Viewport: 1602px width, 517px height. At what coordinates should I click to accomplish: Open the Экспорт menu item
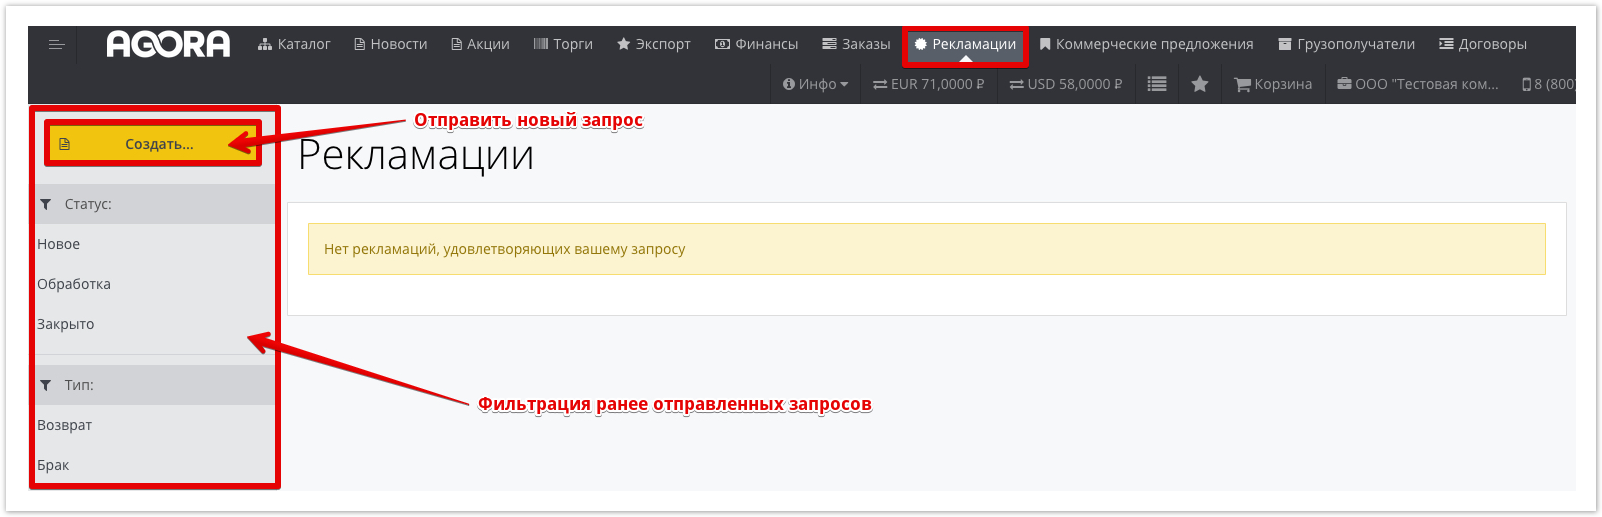[x=654, y=44]
